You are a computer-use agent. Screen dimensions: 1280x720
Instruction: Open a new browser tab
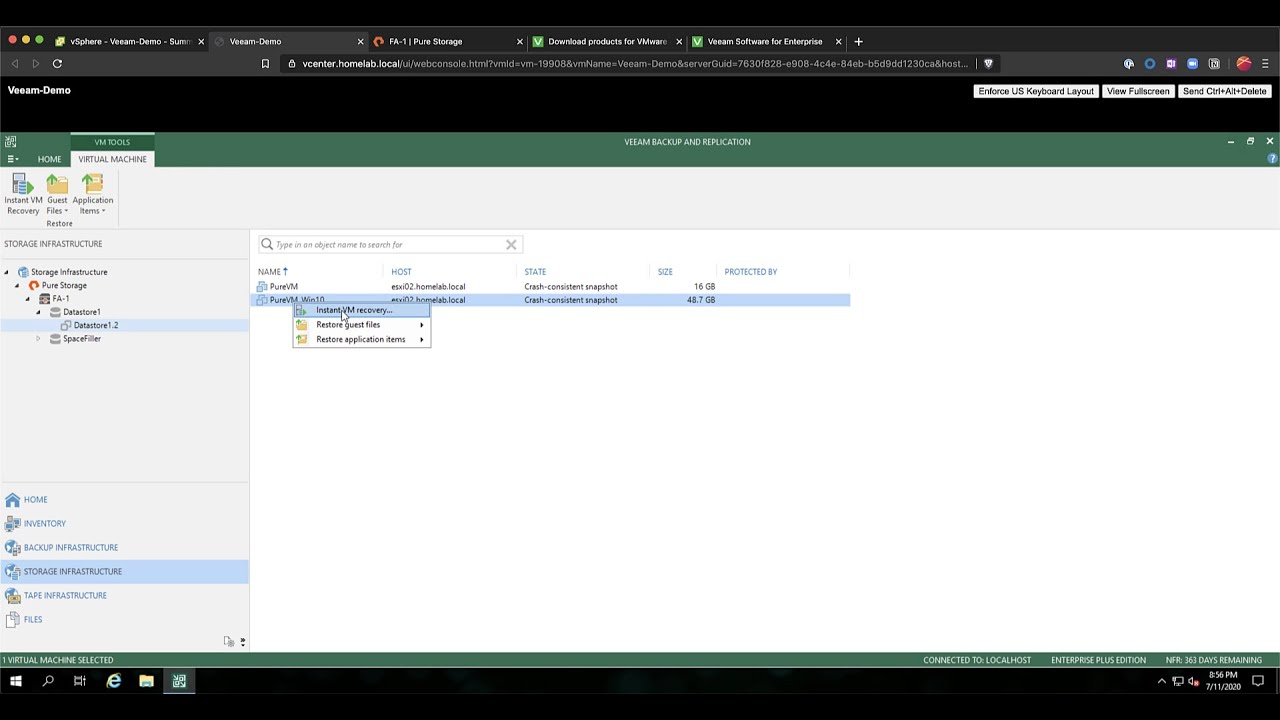[x=858, y=41]
